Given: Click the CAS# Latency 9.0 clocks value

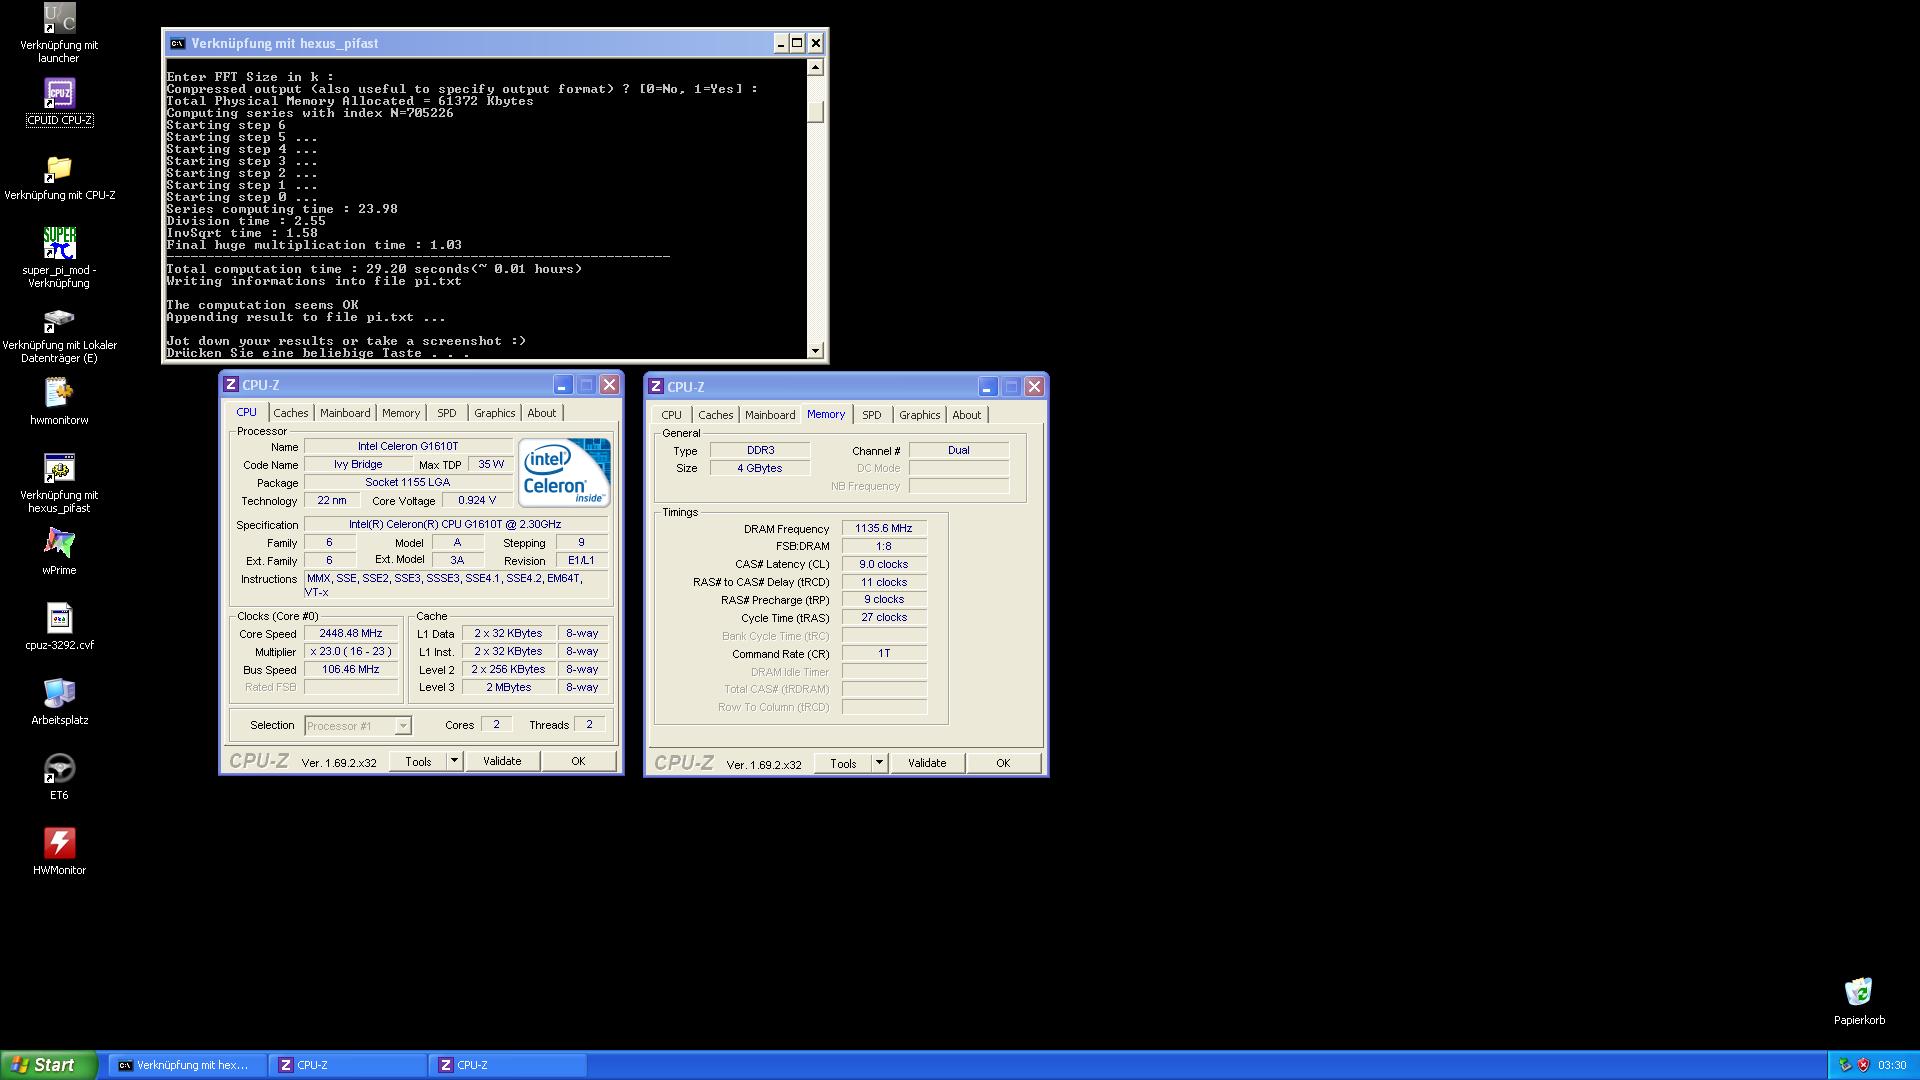Looking at the screenshot, I should click(884, 564).
